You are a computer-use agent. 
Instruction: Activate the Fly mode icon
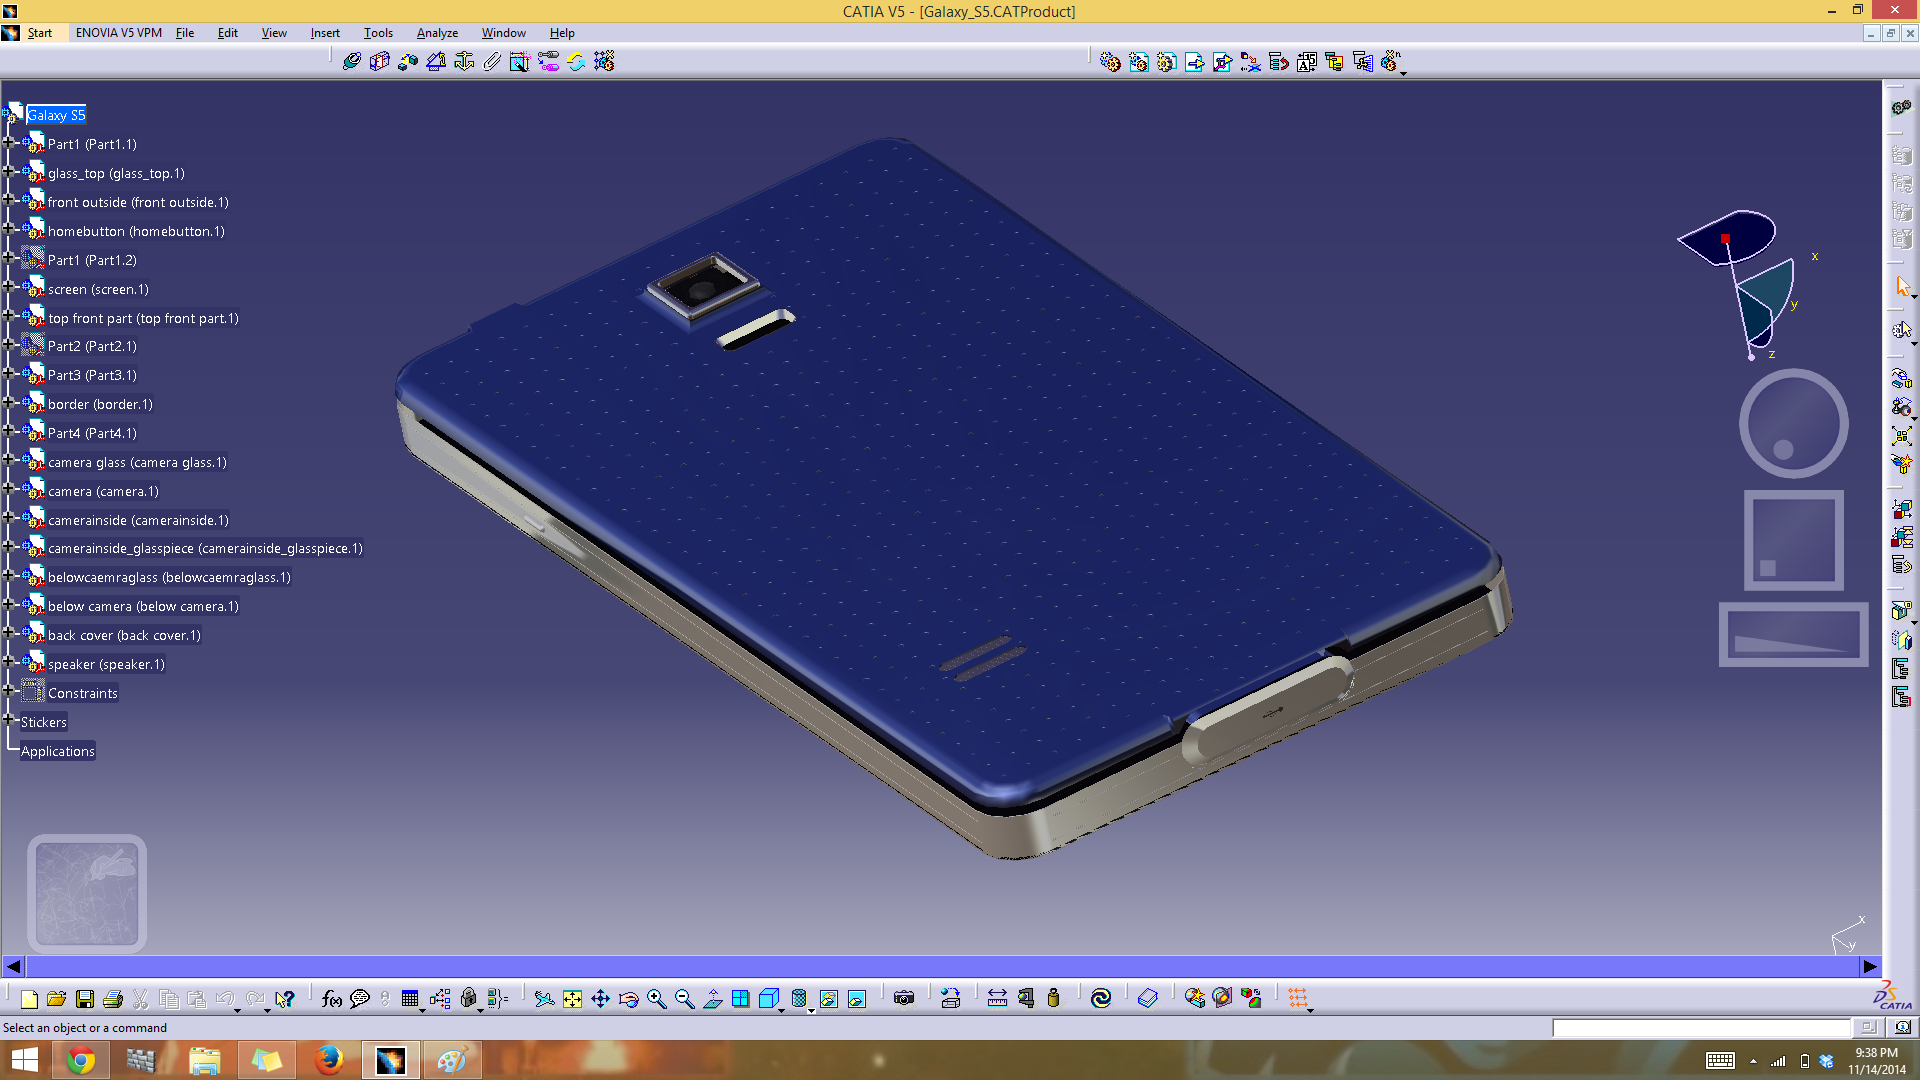point(544,998)
